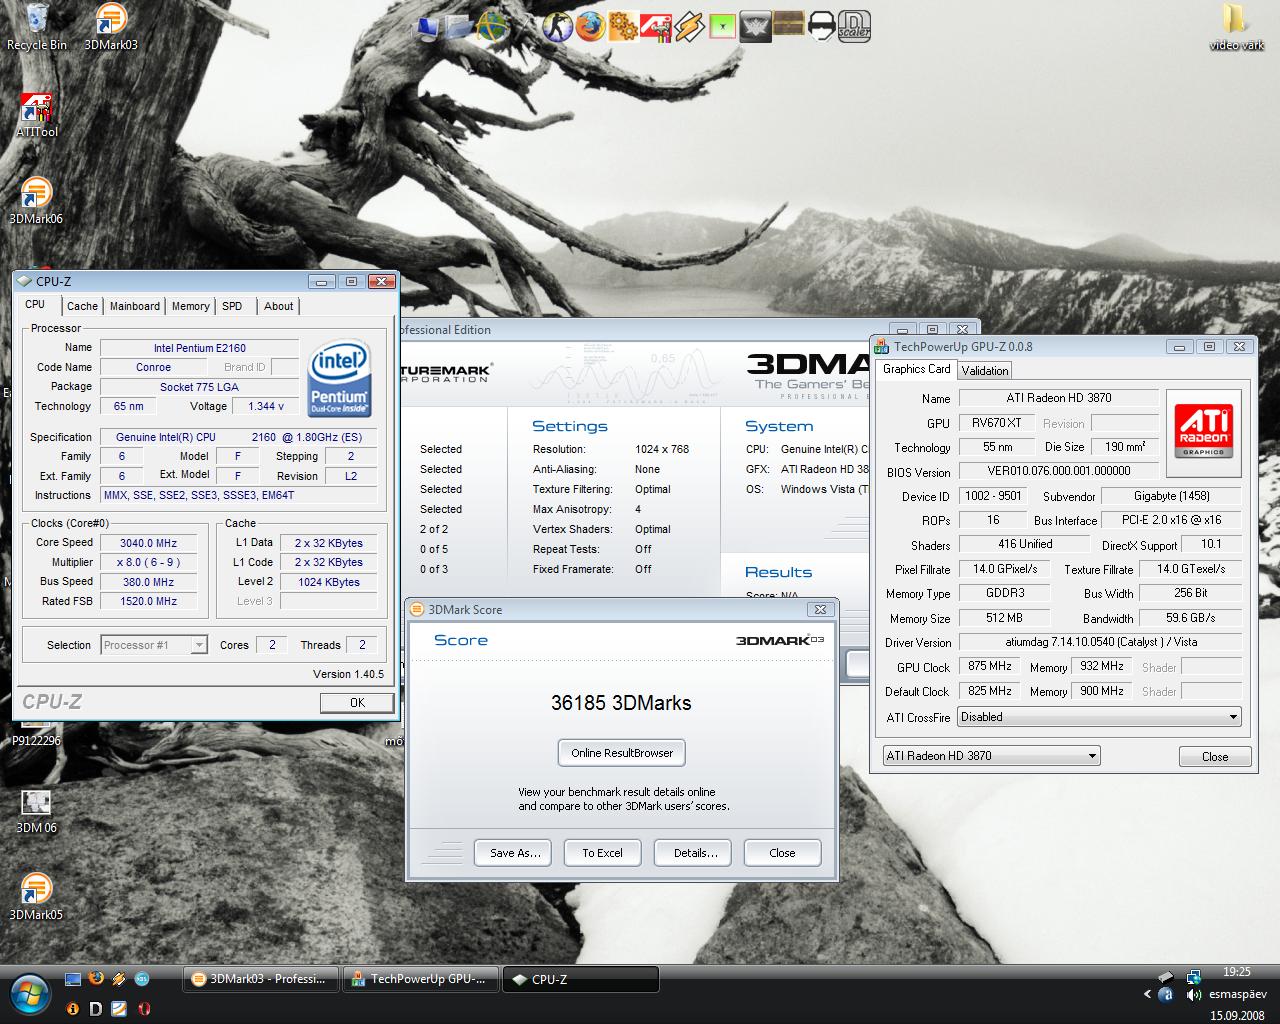Open the 3DMark06 desktop shortcut
1280x1024 pixels.
[x=36, y=201]
